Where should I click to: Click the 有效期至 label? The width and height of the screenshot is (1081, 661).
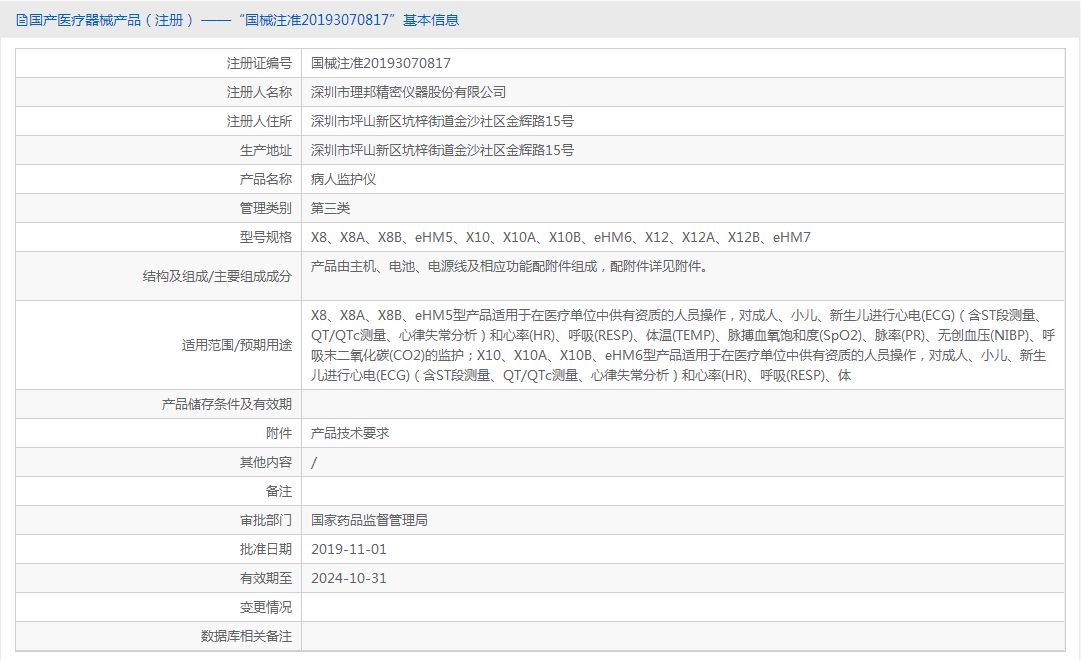click(266, 578)
